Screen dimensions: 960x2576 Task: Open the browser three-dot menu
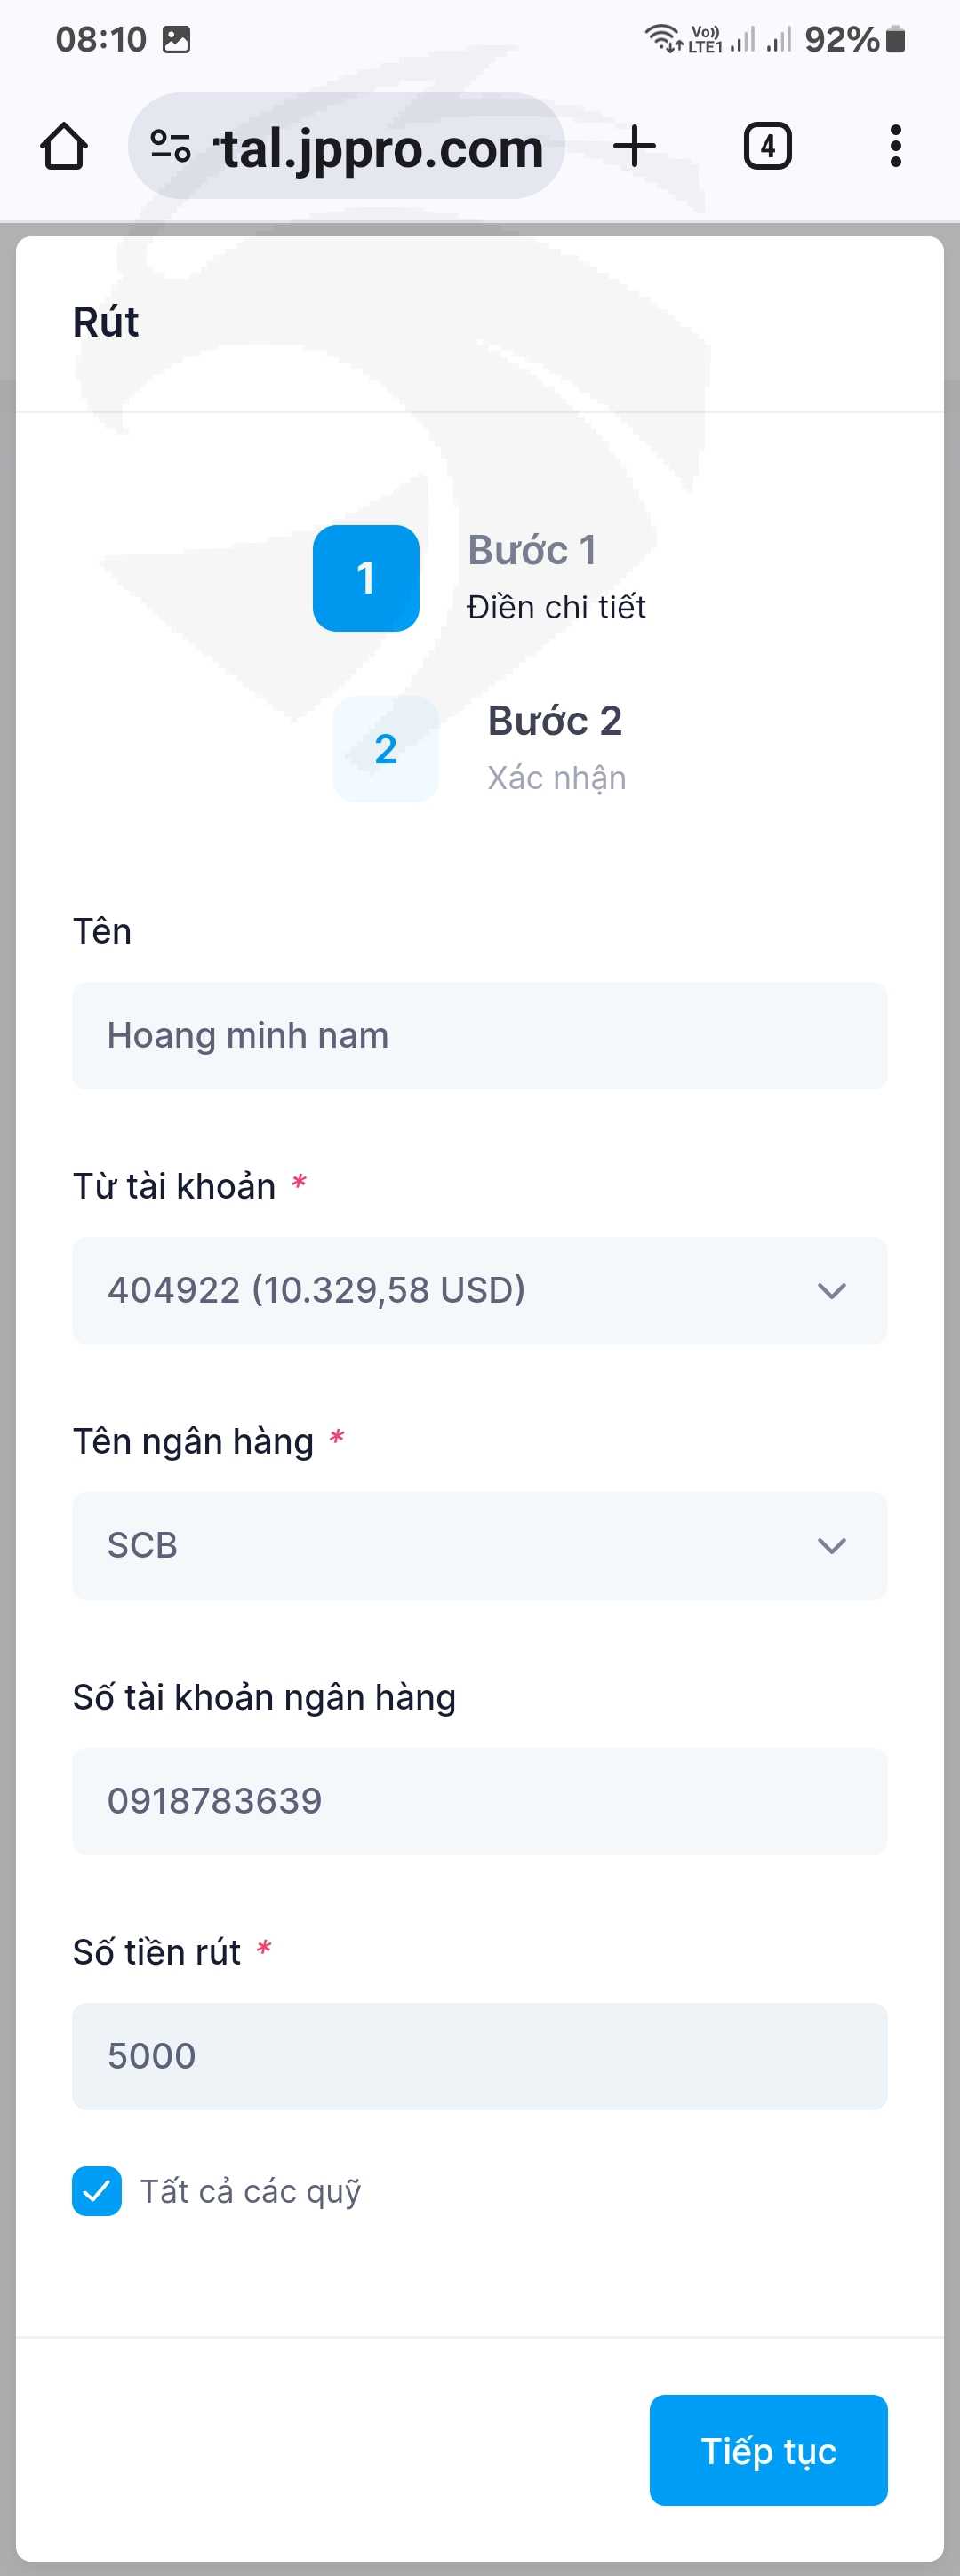point(895,147)
